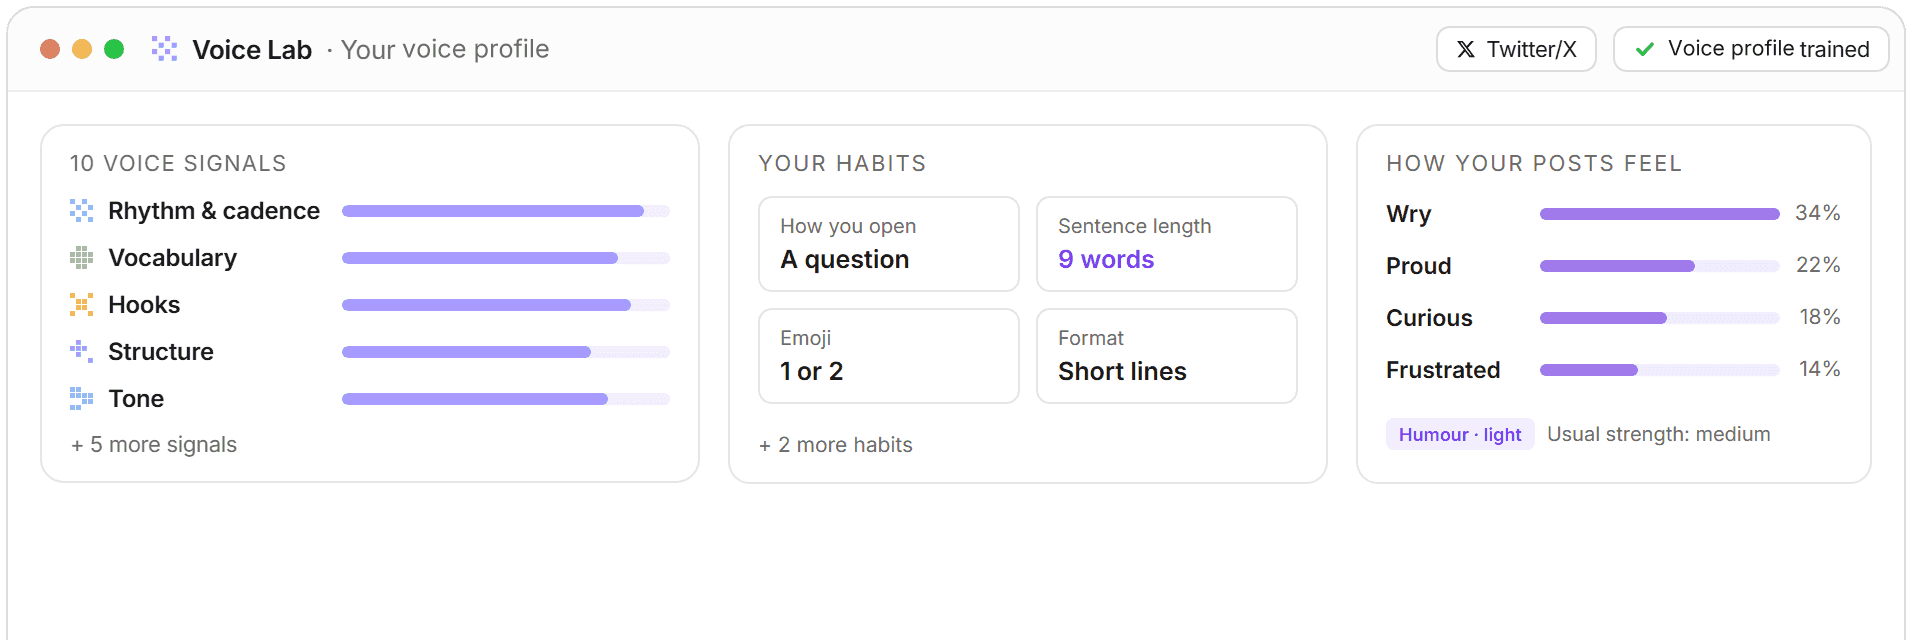Viewport: 1912px width, 640px height.
Task: Click the Voice Lab logo icon
Action: (x=164, y=49)
